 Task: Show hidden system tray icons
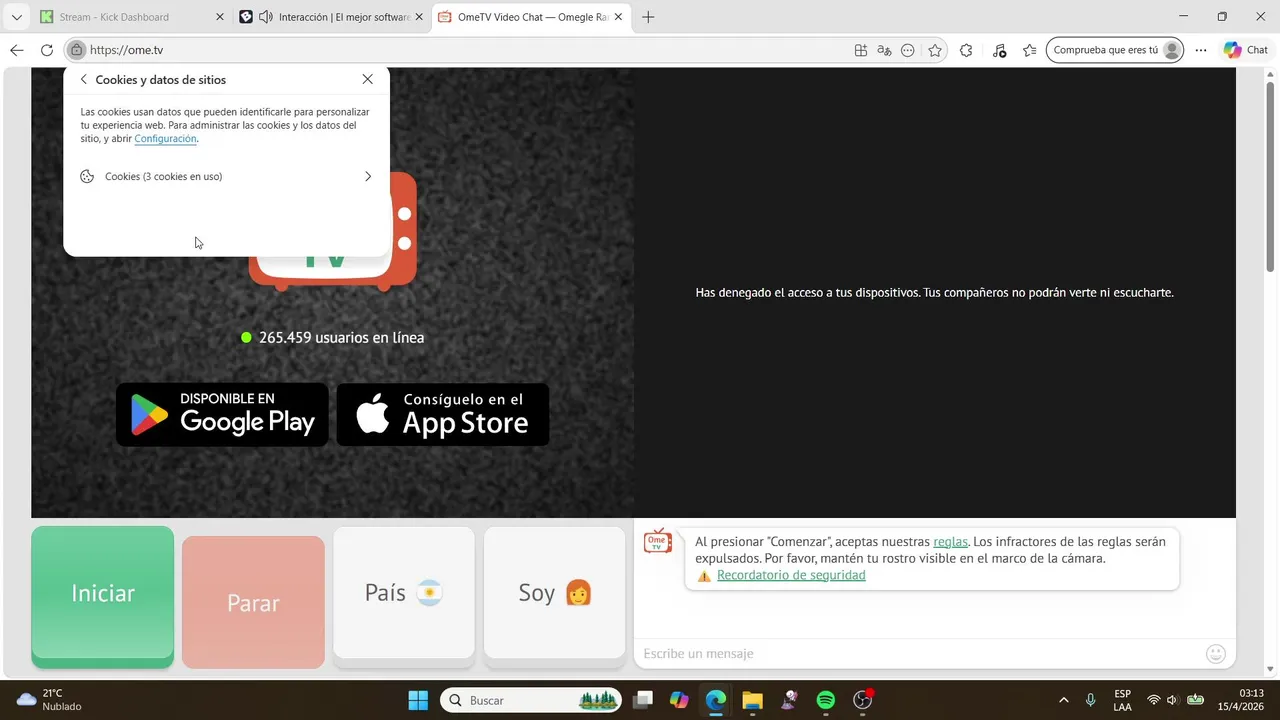pos(1063,700)
